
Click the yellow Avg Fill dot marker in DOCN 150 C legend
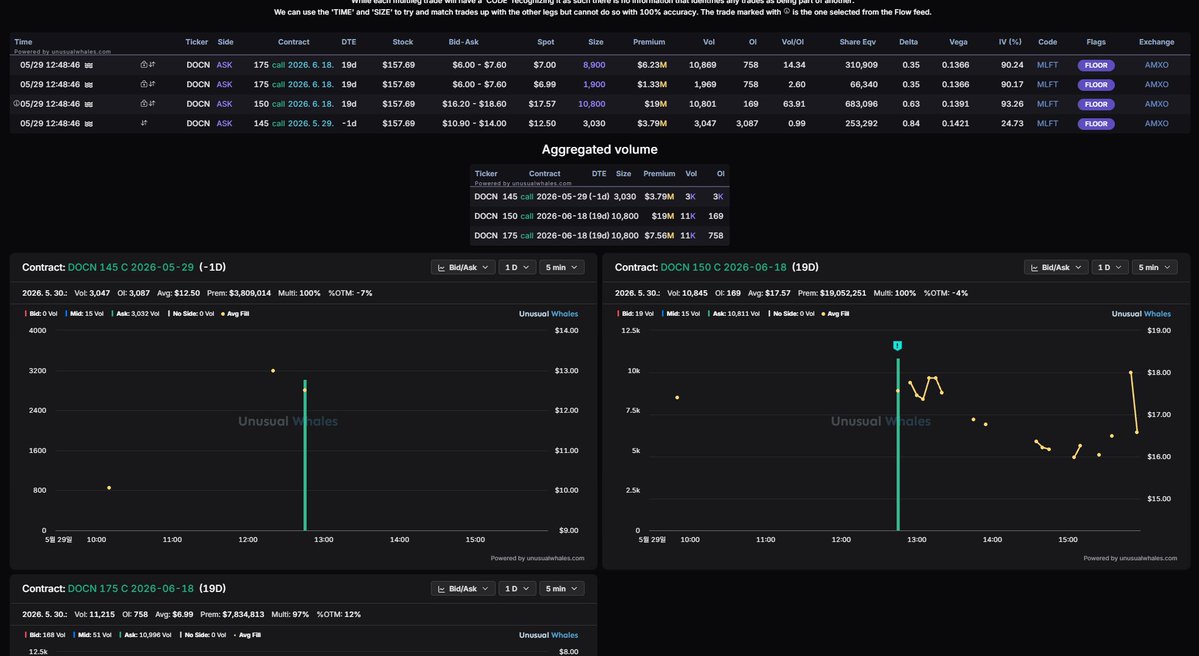pos(823,313)
